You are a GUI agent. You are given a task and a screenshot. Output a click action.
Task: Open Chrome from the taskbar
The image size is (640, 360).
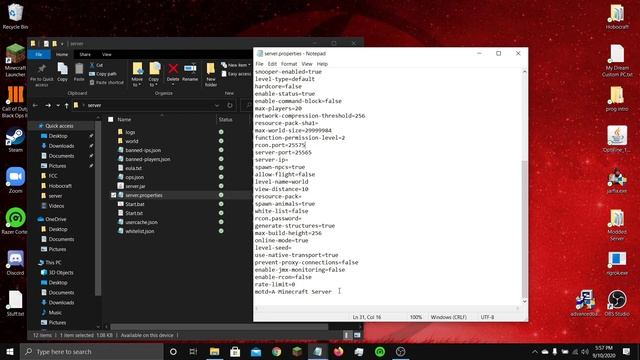coord(276,351)
